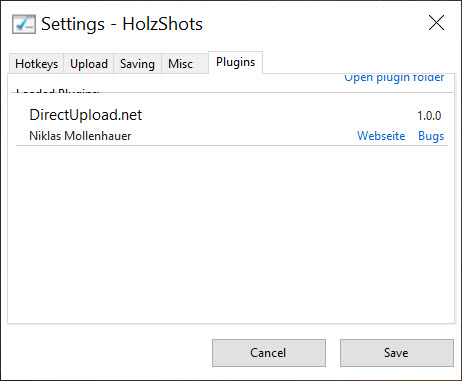Cancel the settings changes
The image size is (462, 381).
tap(269, 353)
